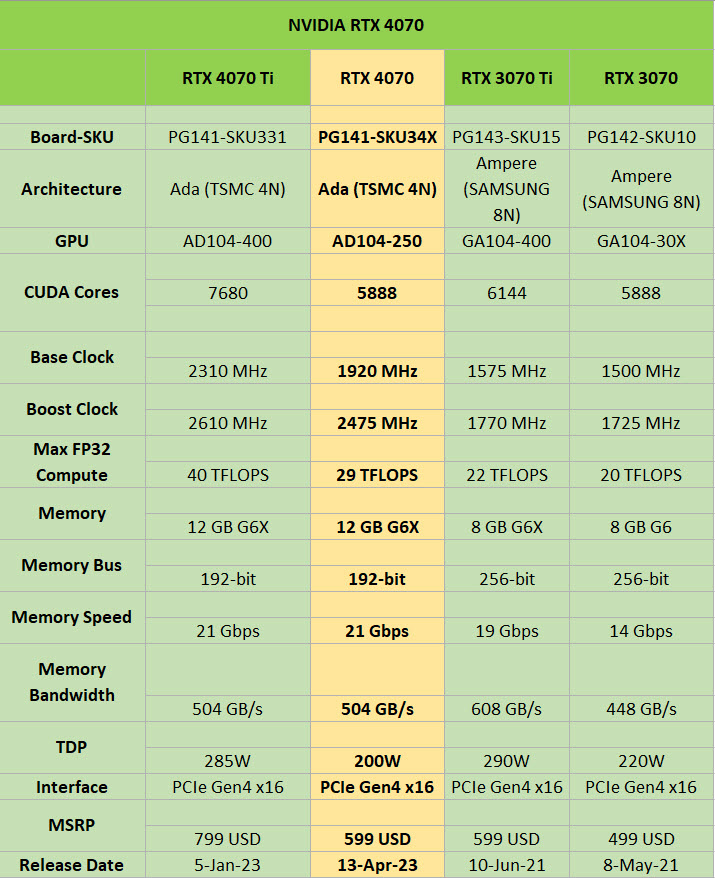The image size is (715, 878).
Task: Select the 13-Apr-23 release date cell
Action: tap(377, 865)
